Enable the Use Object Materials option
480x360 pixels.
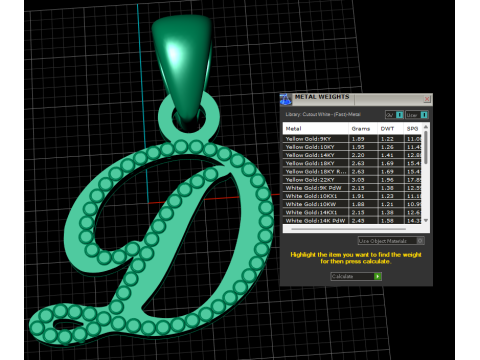(391, 241)
